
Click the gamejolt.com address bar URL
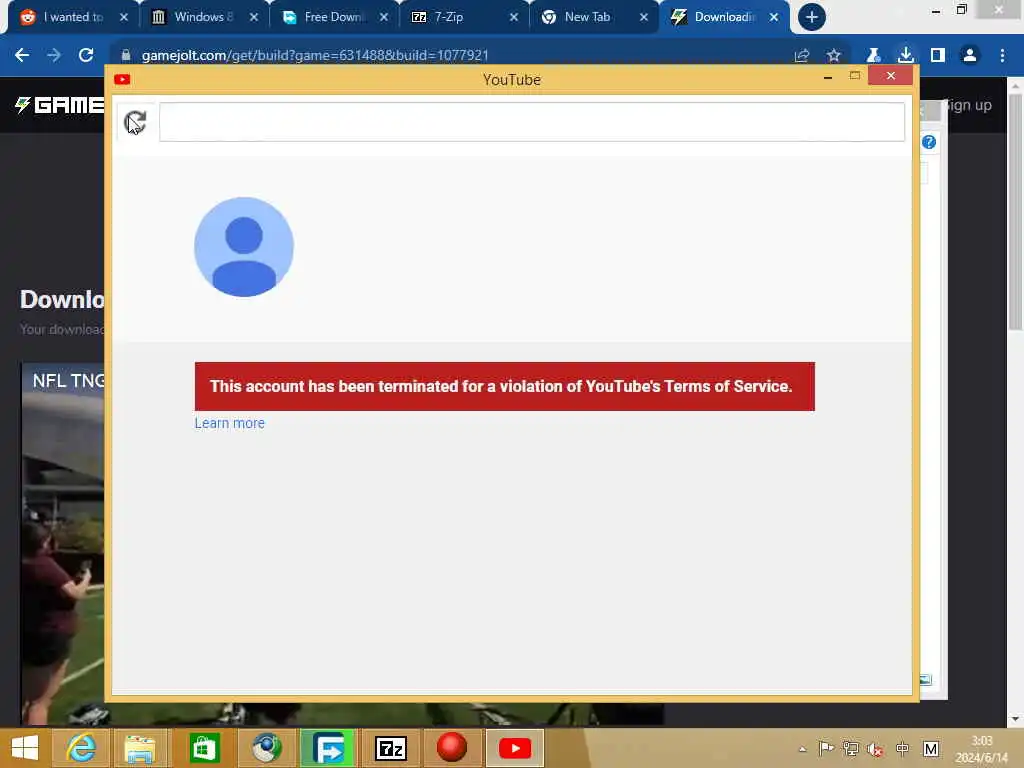coord(315,56)
